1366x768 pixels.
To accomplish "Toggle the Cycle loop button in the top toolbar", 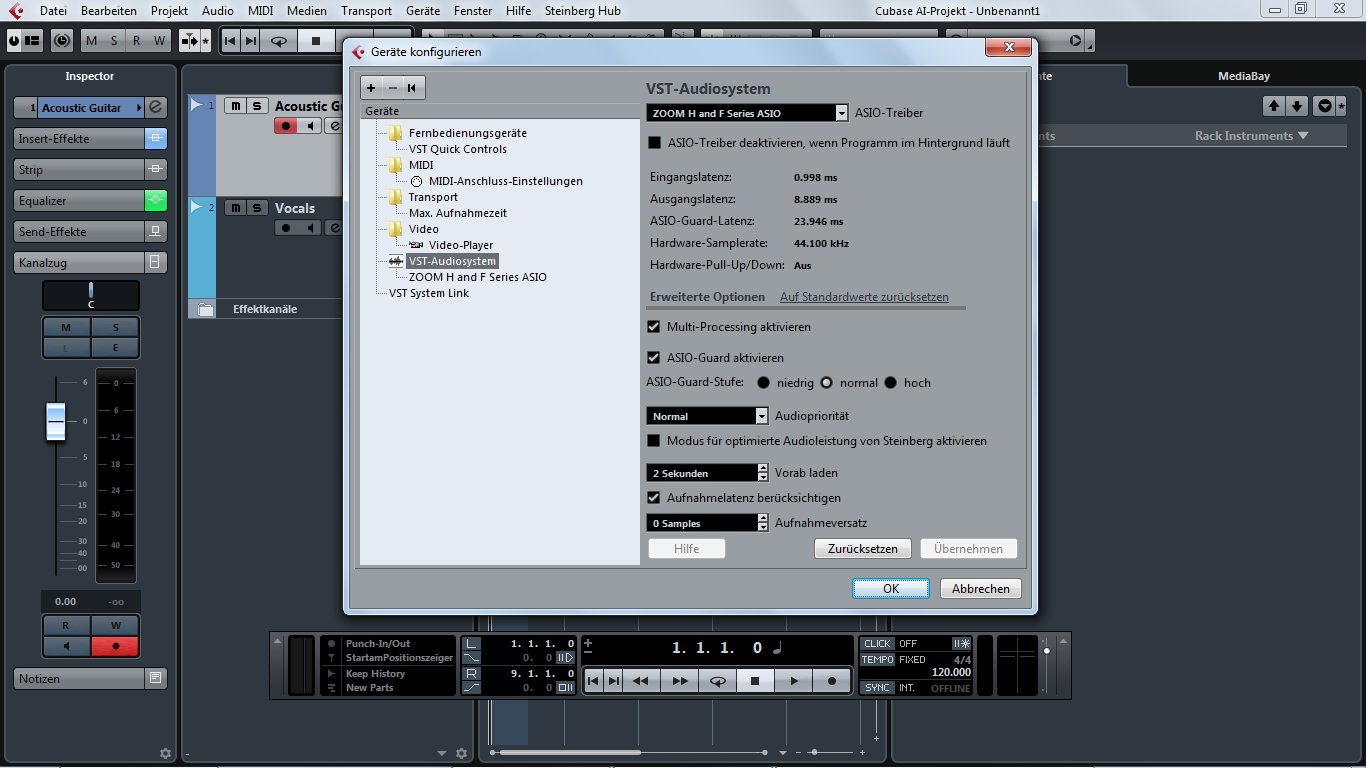I will (280, 41).
